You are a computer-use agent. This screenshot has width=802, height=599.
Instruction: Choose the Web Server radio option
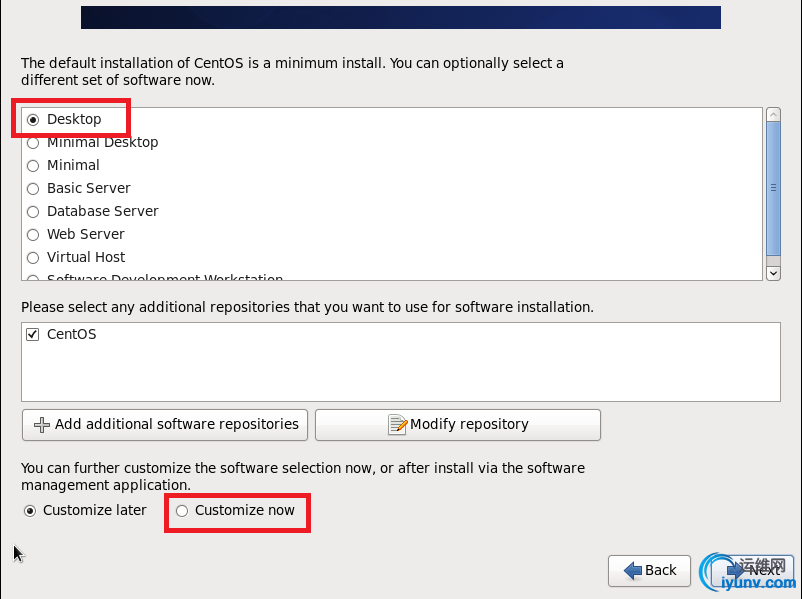coord(33,234)
